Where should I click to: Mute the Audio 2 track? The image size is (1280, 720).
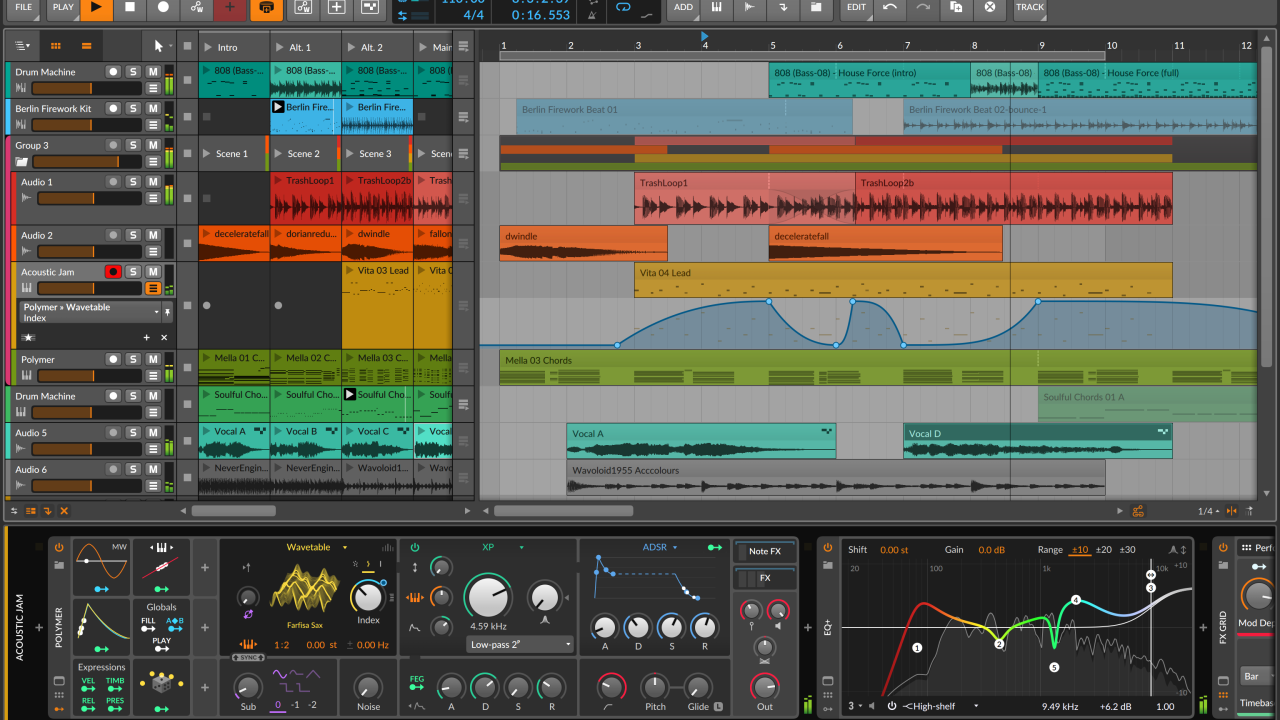[x=153, y=235]
